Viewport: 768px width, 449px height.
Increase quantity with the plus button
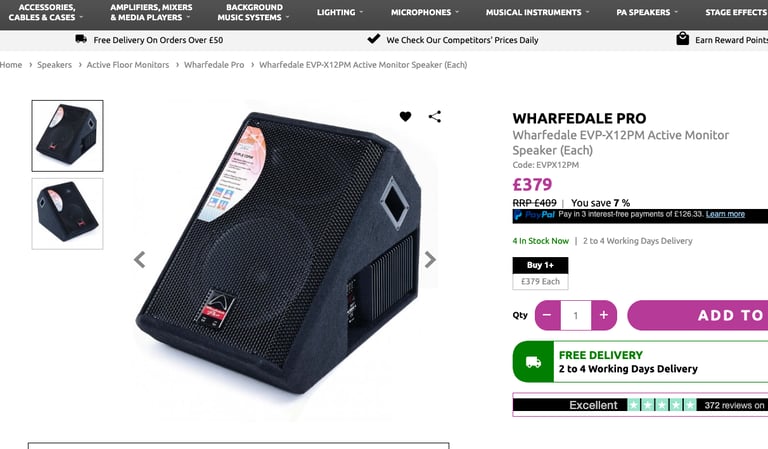pyautogui.click(x=604, y=315)
